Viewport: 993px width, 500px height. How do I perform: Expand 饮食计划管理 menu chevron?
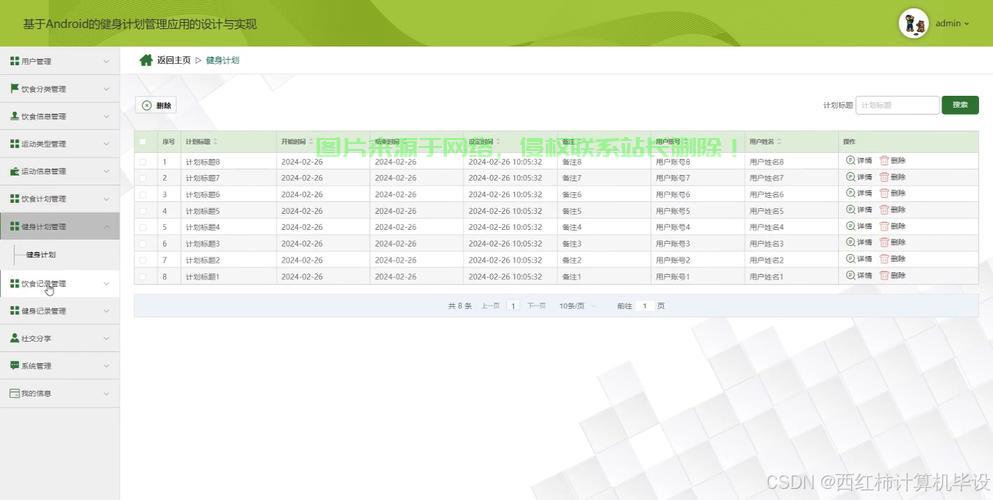point(106,199)
